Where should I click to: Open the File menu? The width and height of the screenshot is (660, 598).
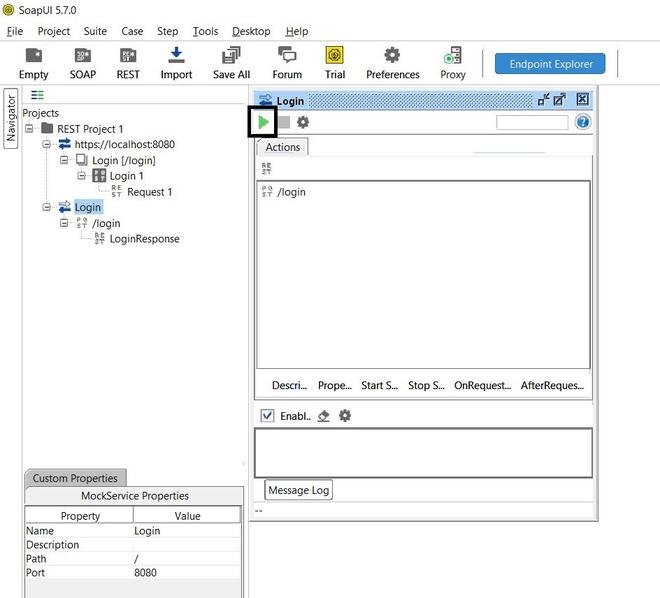[15, 32]
